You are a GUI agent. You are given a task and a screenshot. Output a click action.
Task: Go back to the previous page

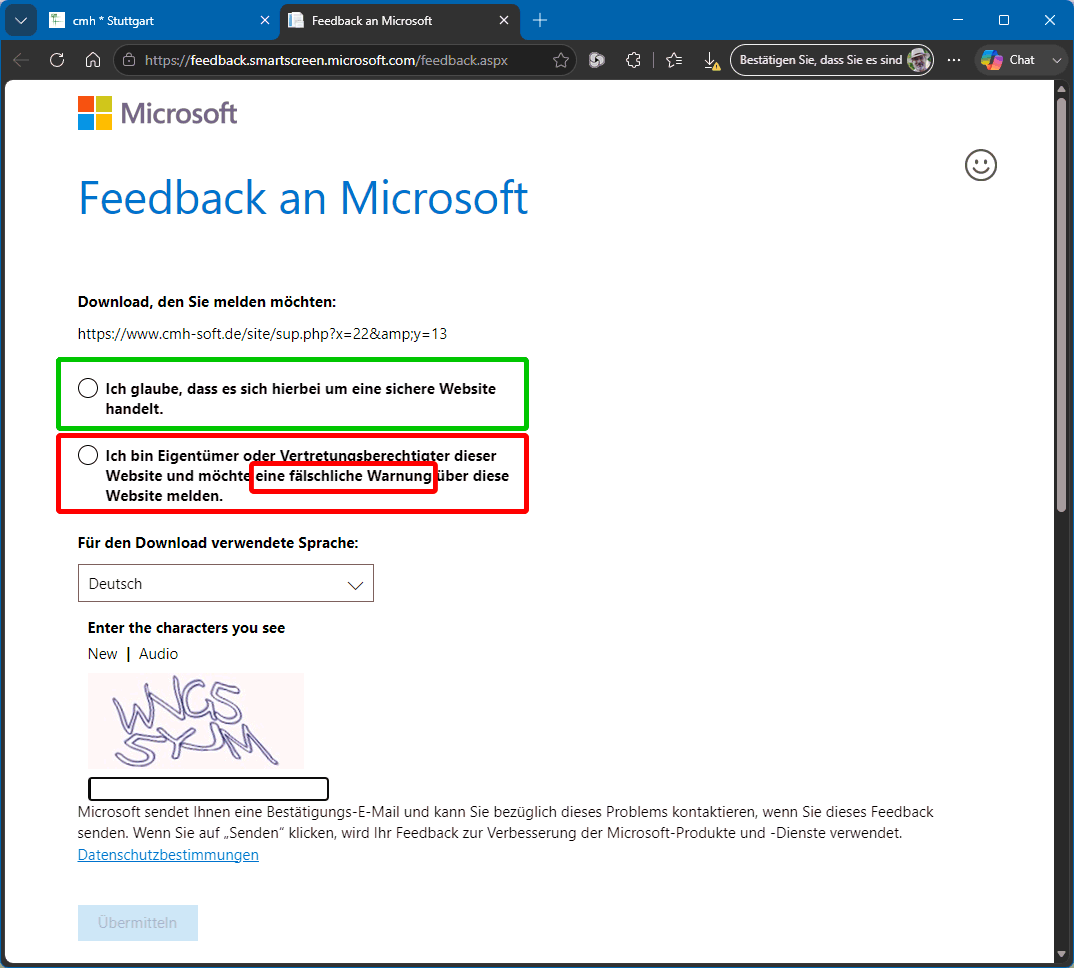click(21, 60)
